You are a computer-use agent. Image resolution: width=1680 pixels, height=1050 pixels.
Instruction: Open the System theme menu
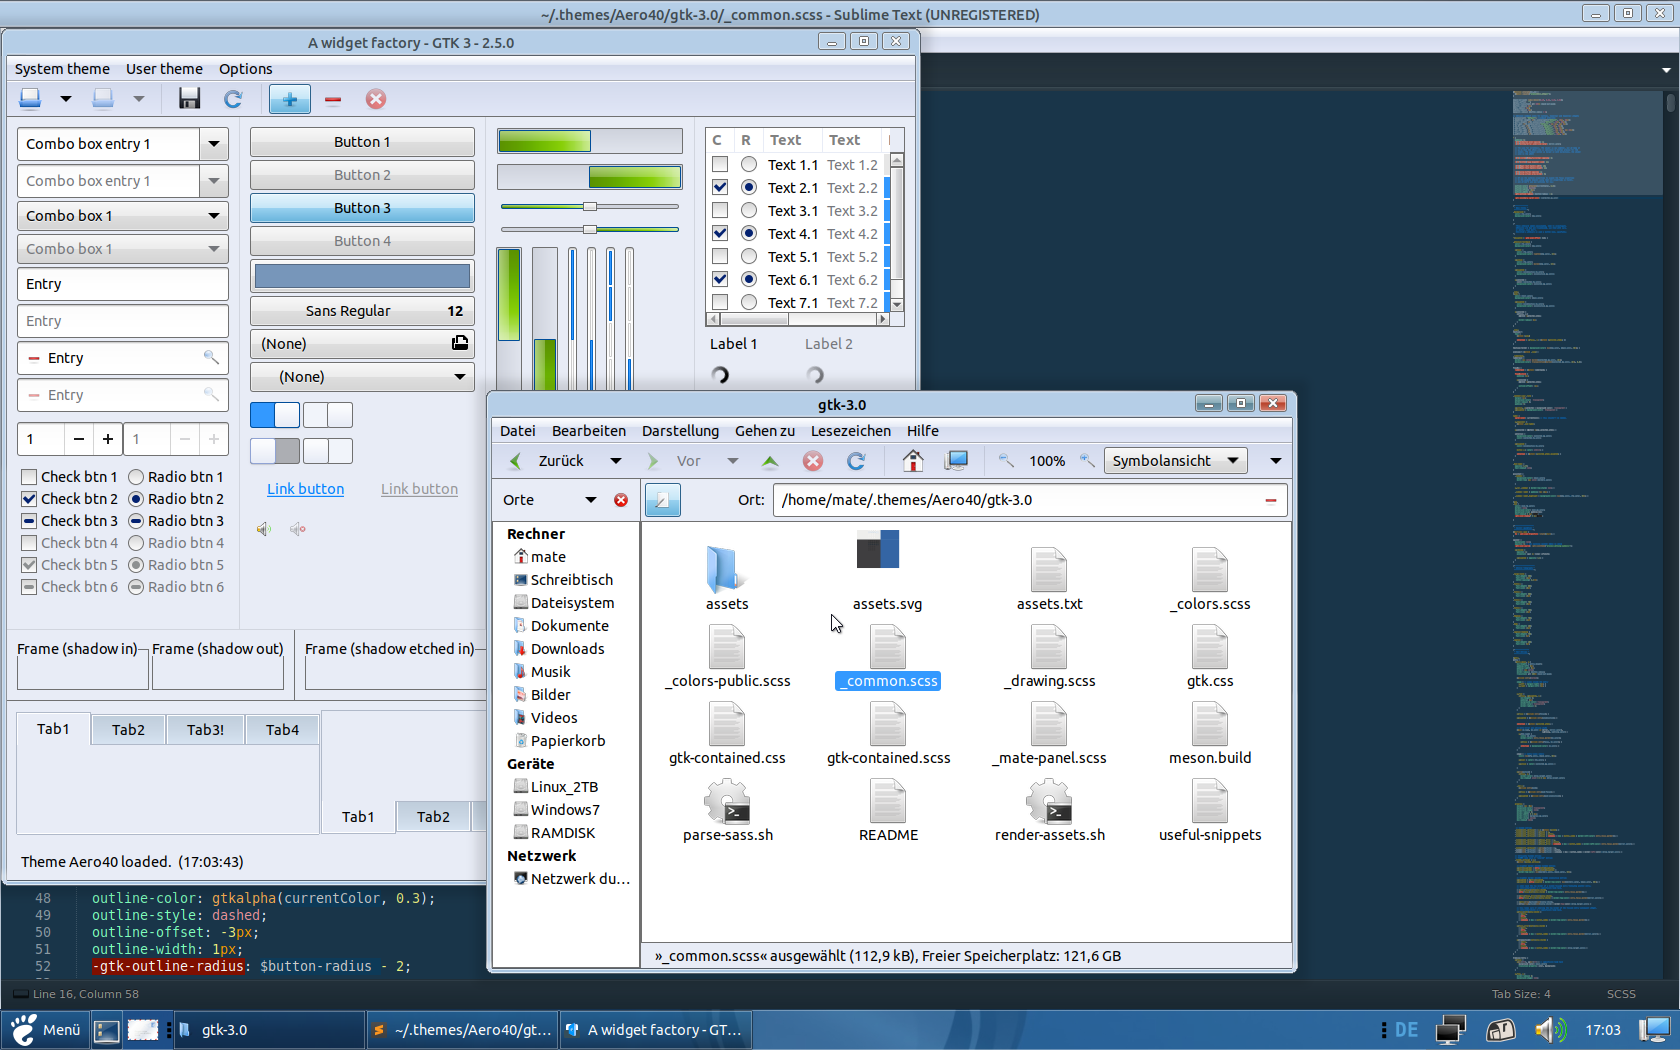click(x=62, y=69)
